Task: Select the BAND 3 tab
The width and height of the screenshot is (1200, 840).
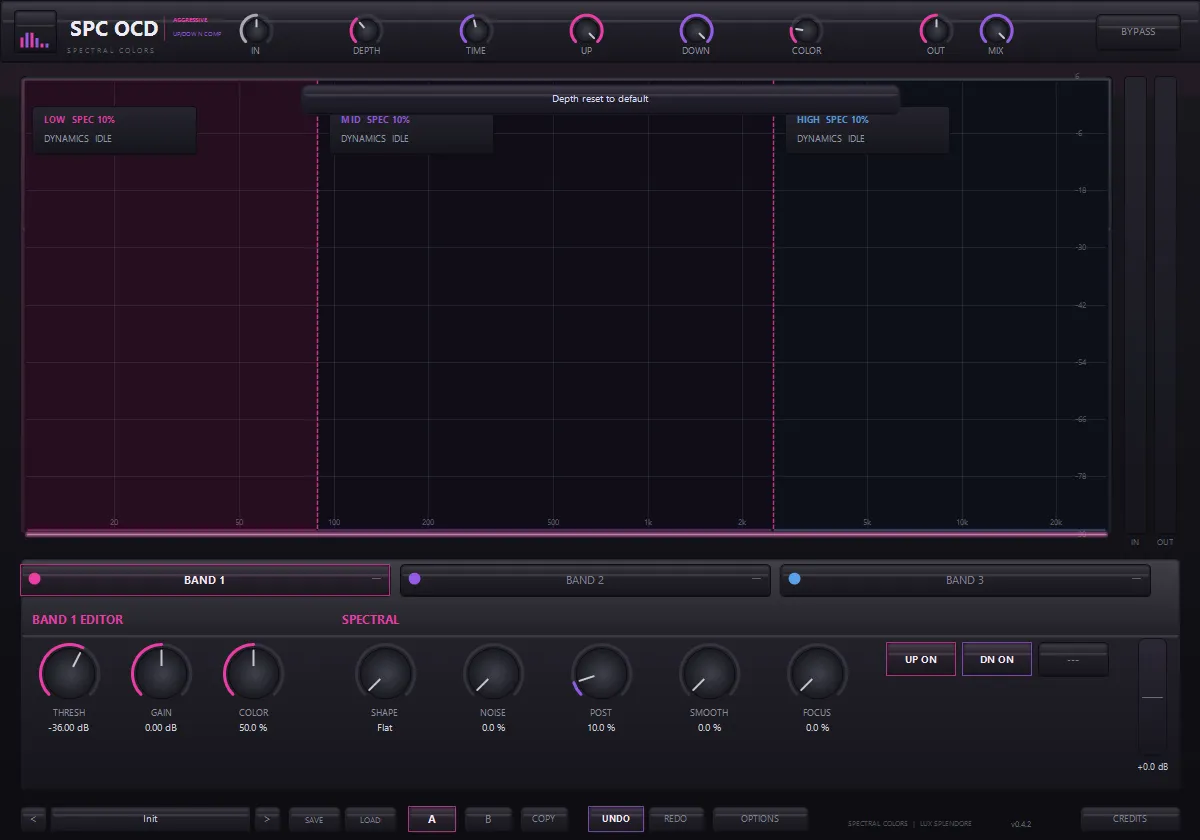Action: 965,580
